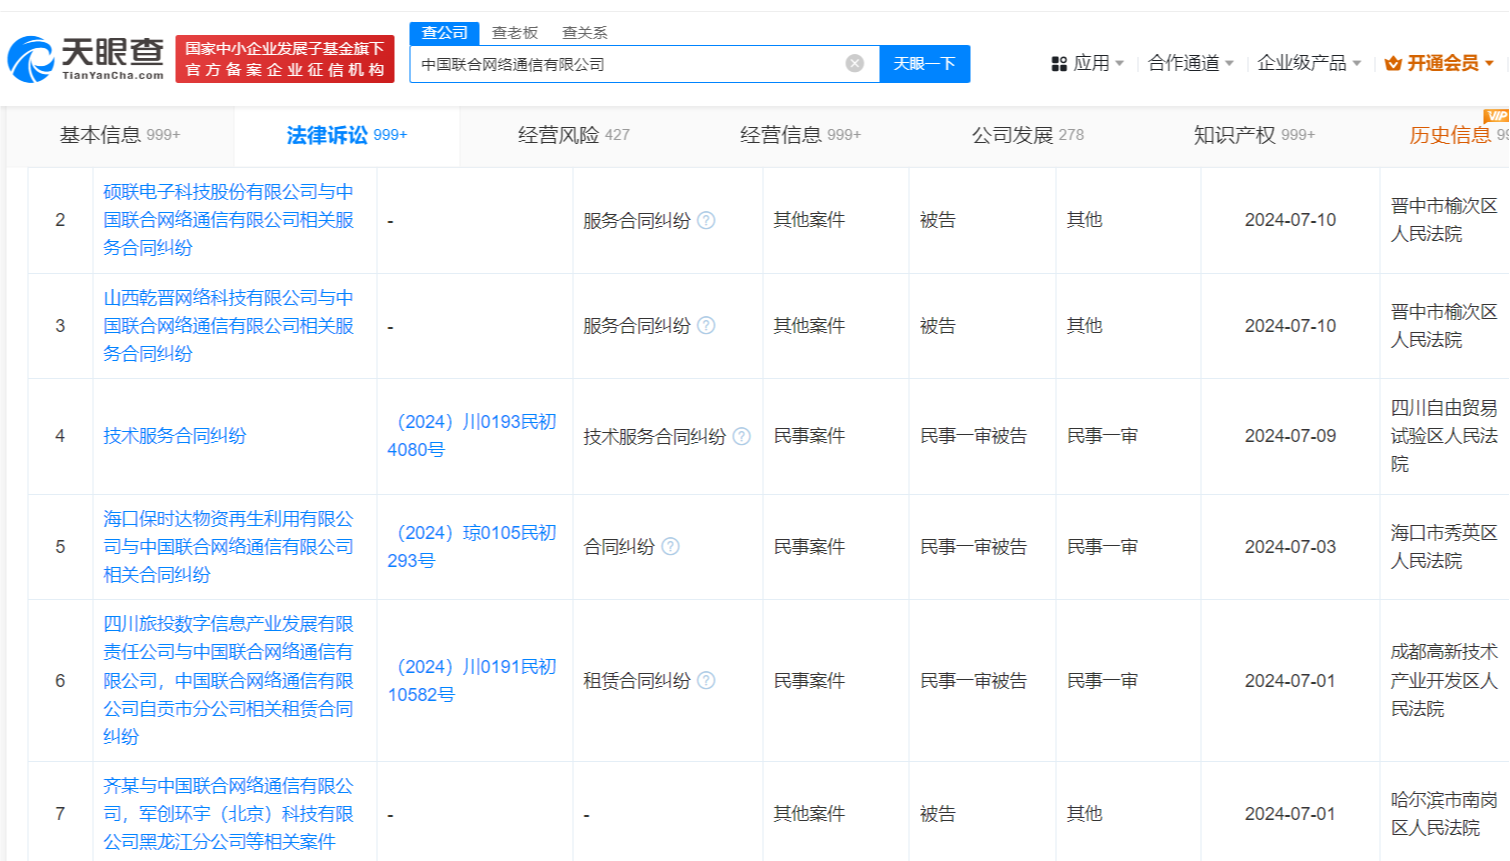Click the 开通会员 crown icon

click(1393, 64)
